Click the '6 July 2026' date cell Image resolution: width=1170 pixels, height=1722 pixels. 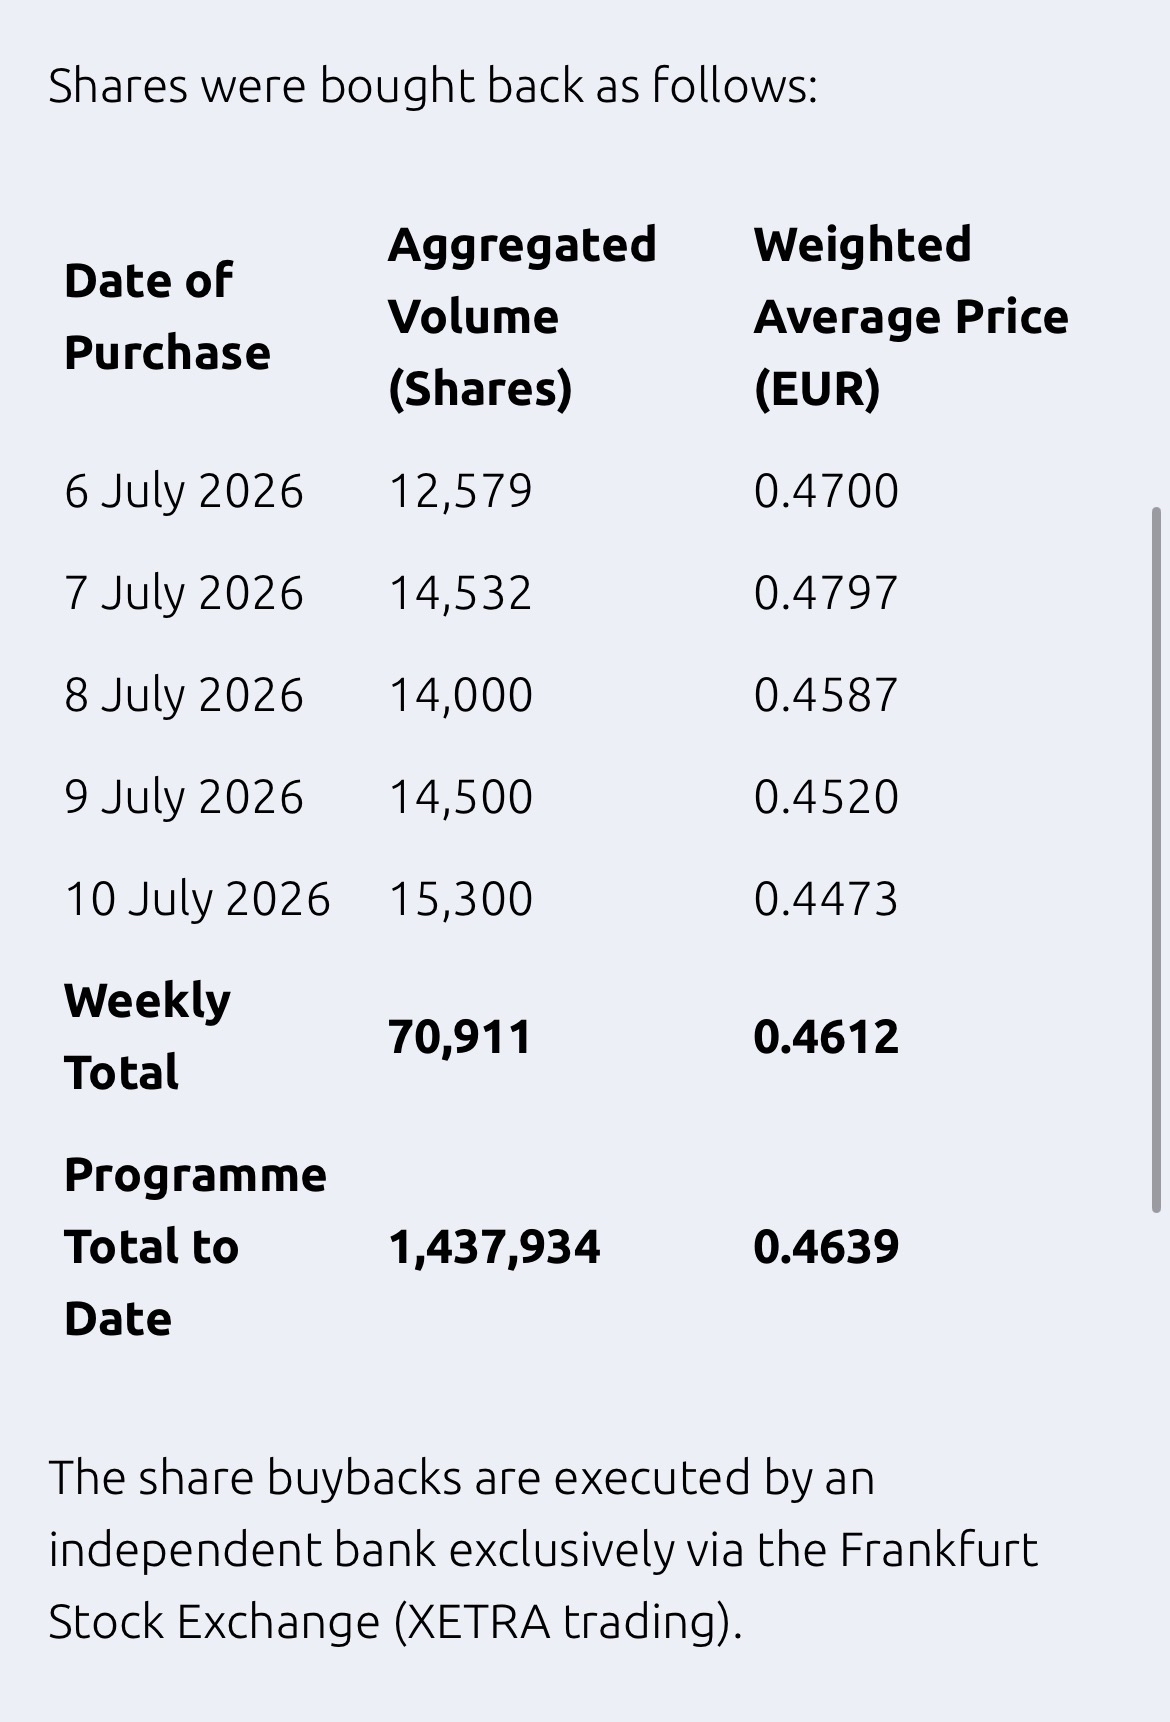[184, 491]
